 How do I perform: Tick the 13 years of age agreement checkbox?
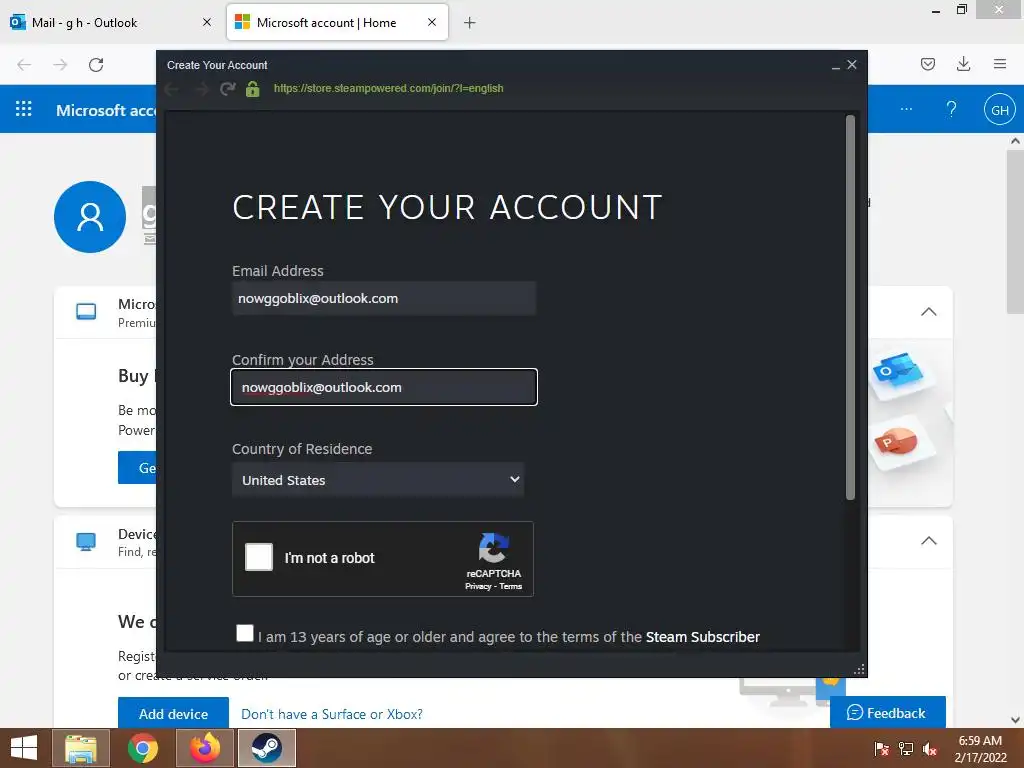click(245, 633)
